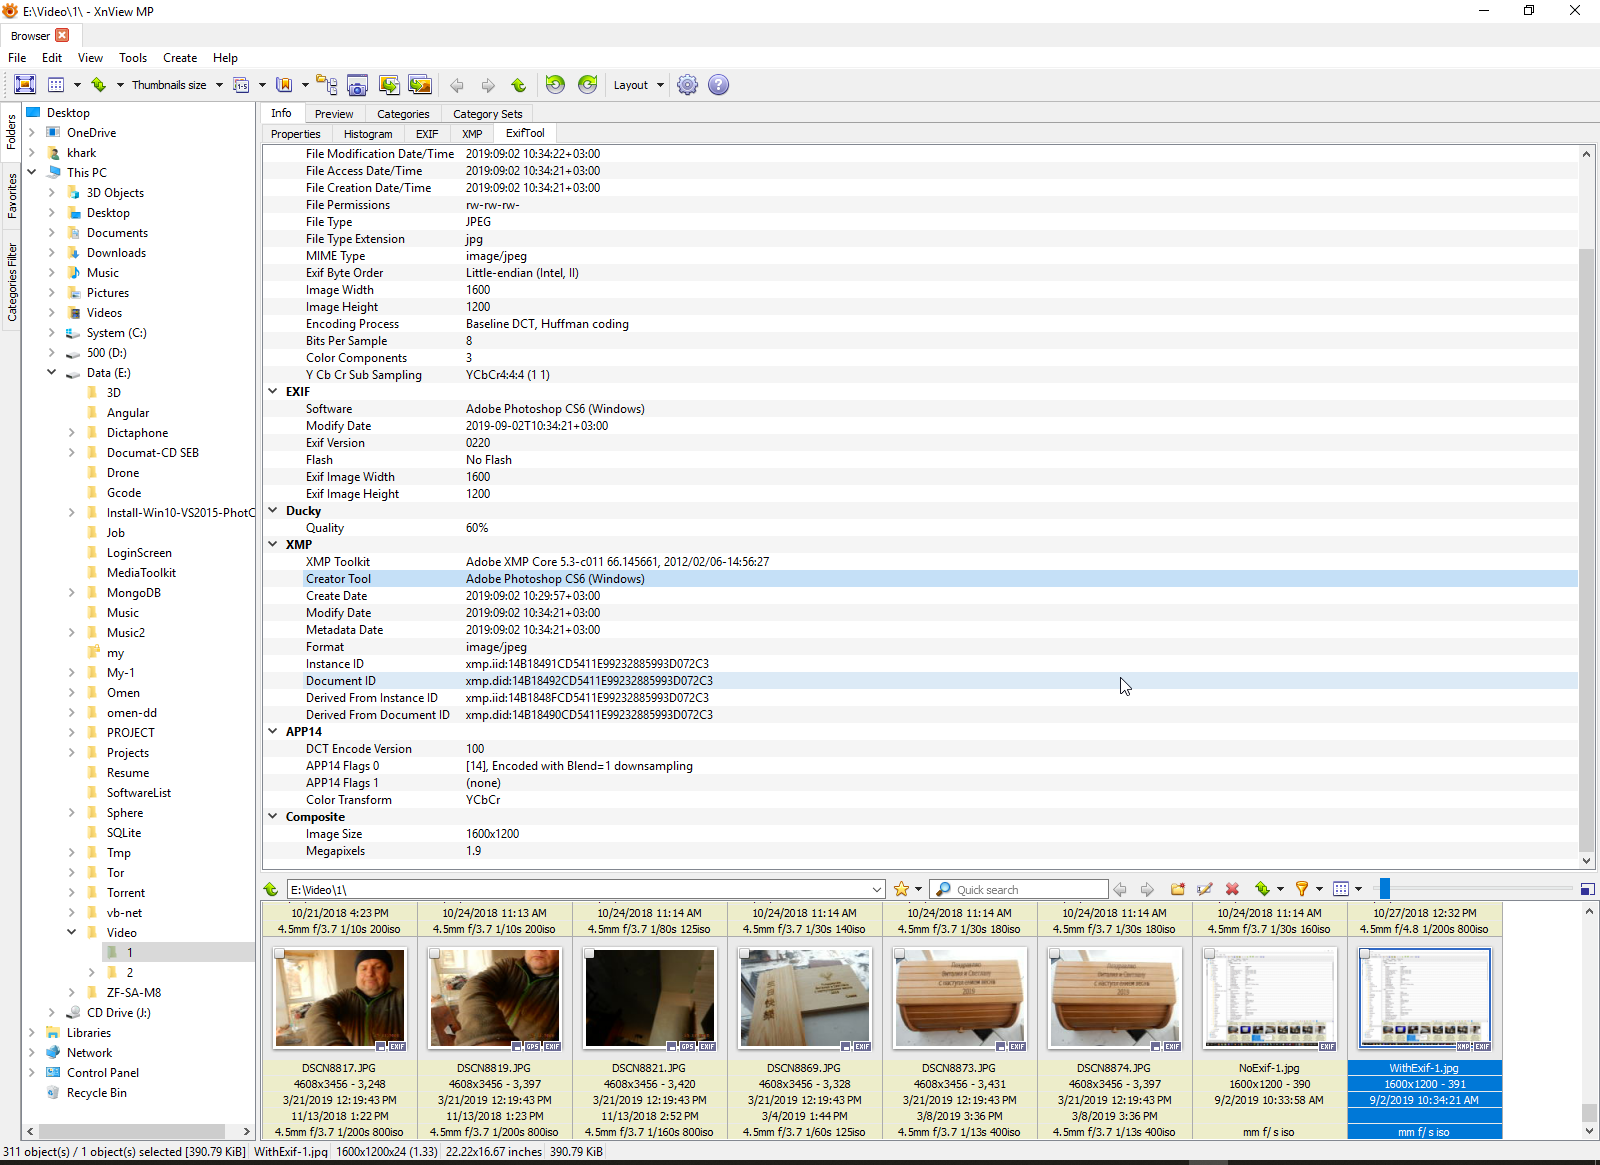Tick the checkbox on NoExif-1.jpg thumbnail
The width and height of the screenshot is (1600, 1165).
(1210, 954)
